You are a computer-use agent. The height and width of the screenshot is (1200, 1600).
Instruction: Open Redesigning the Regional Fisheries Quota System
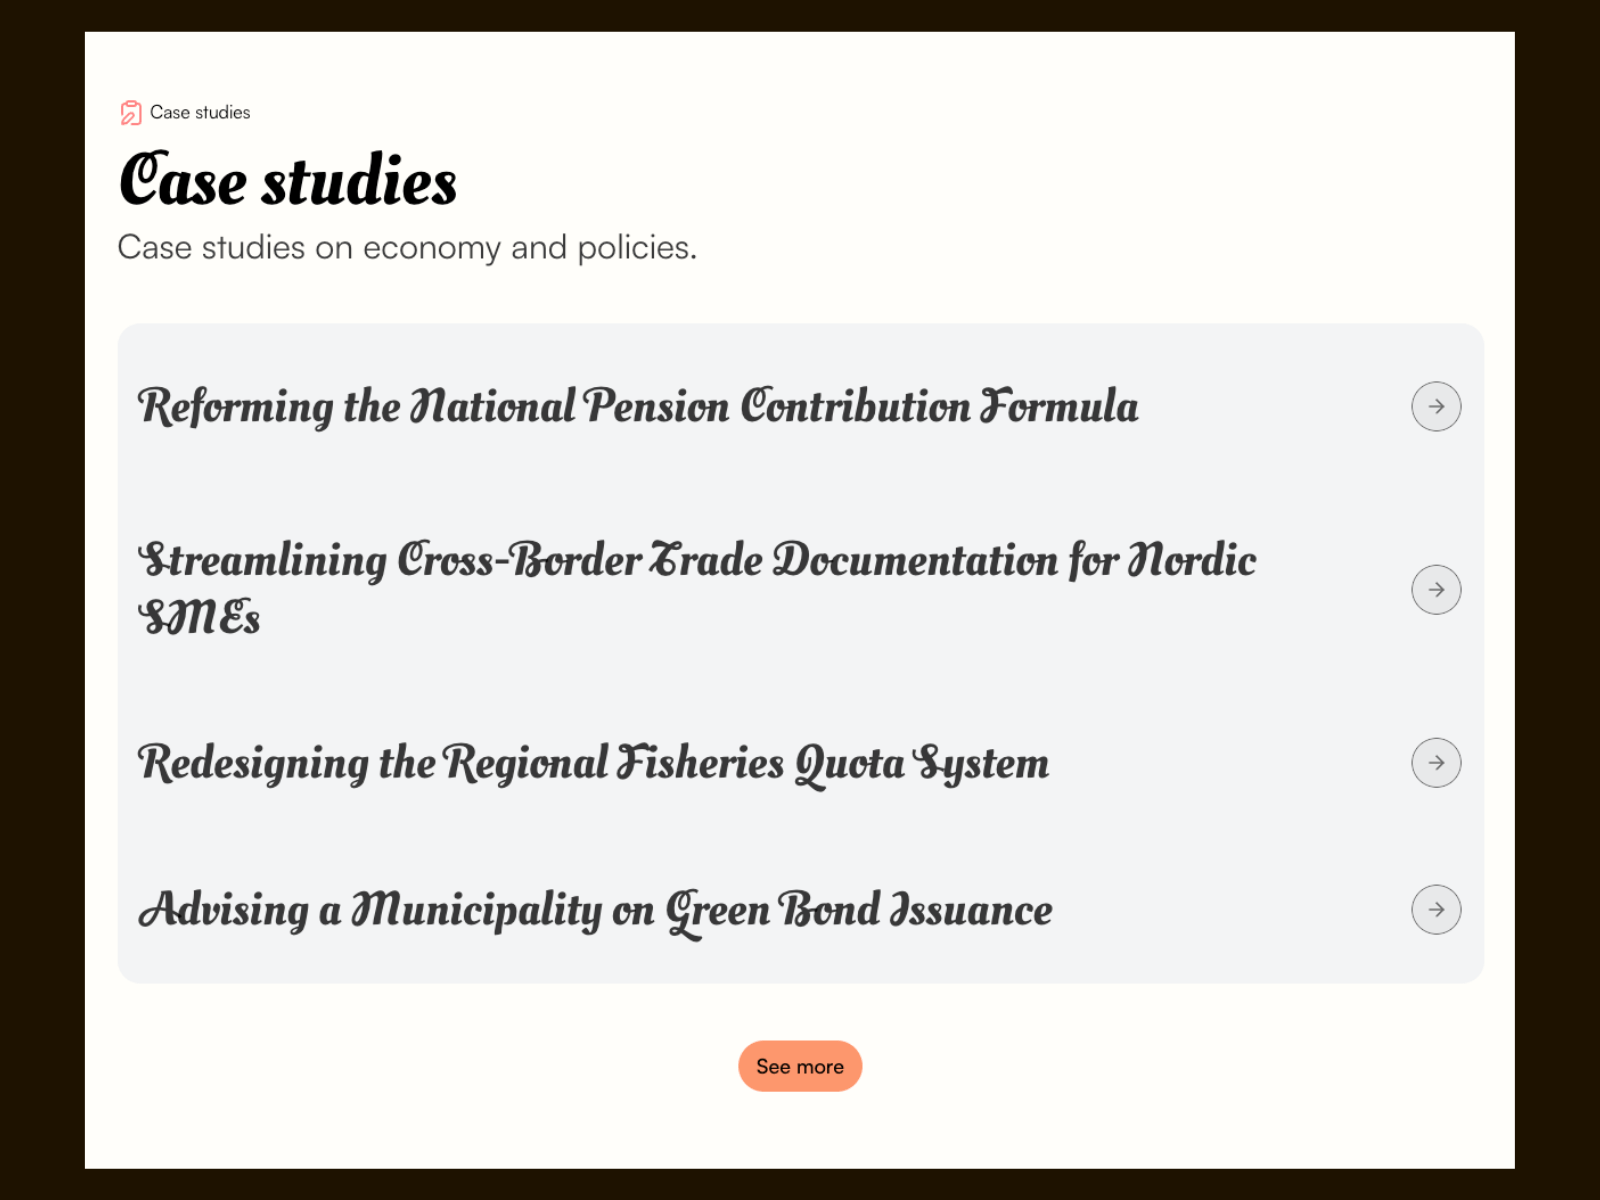click(593, 764)
